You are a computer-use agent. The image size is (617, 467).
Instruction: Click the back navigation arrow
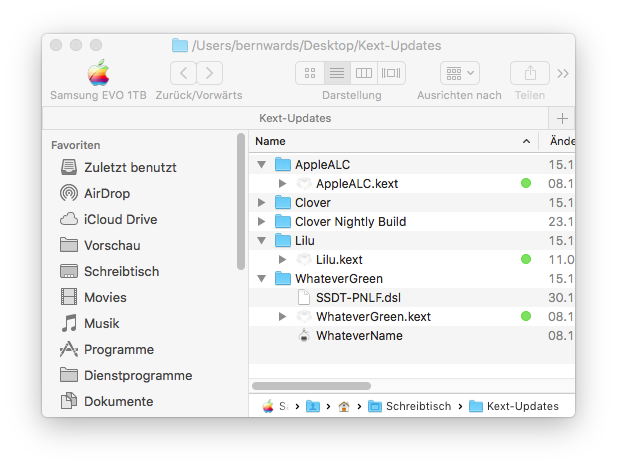183,73
